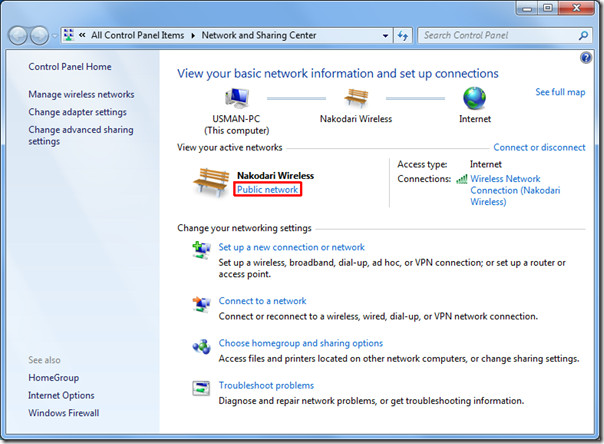
Task: Click the Troubleshoot problems icon
Action: point(200,388)
